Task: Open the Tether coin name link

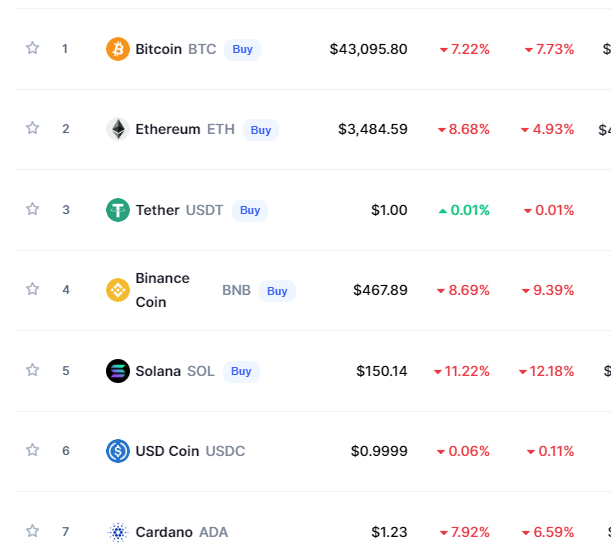Action: (x=157, y=210)
